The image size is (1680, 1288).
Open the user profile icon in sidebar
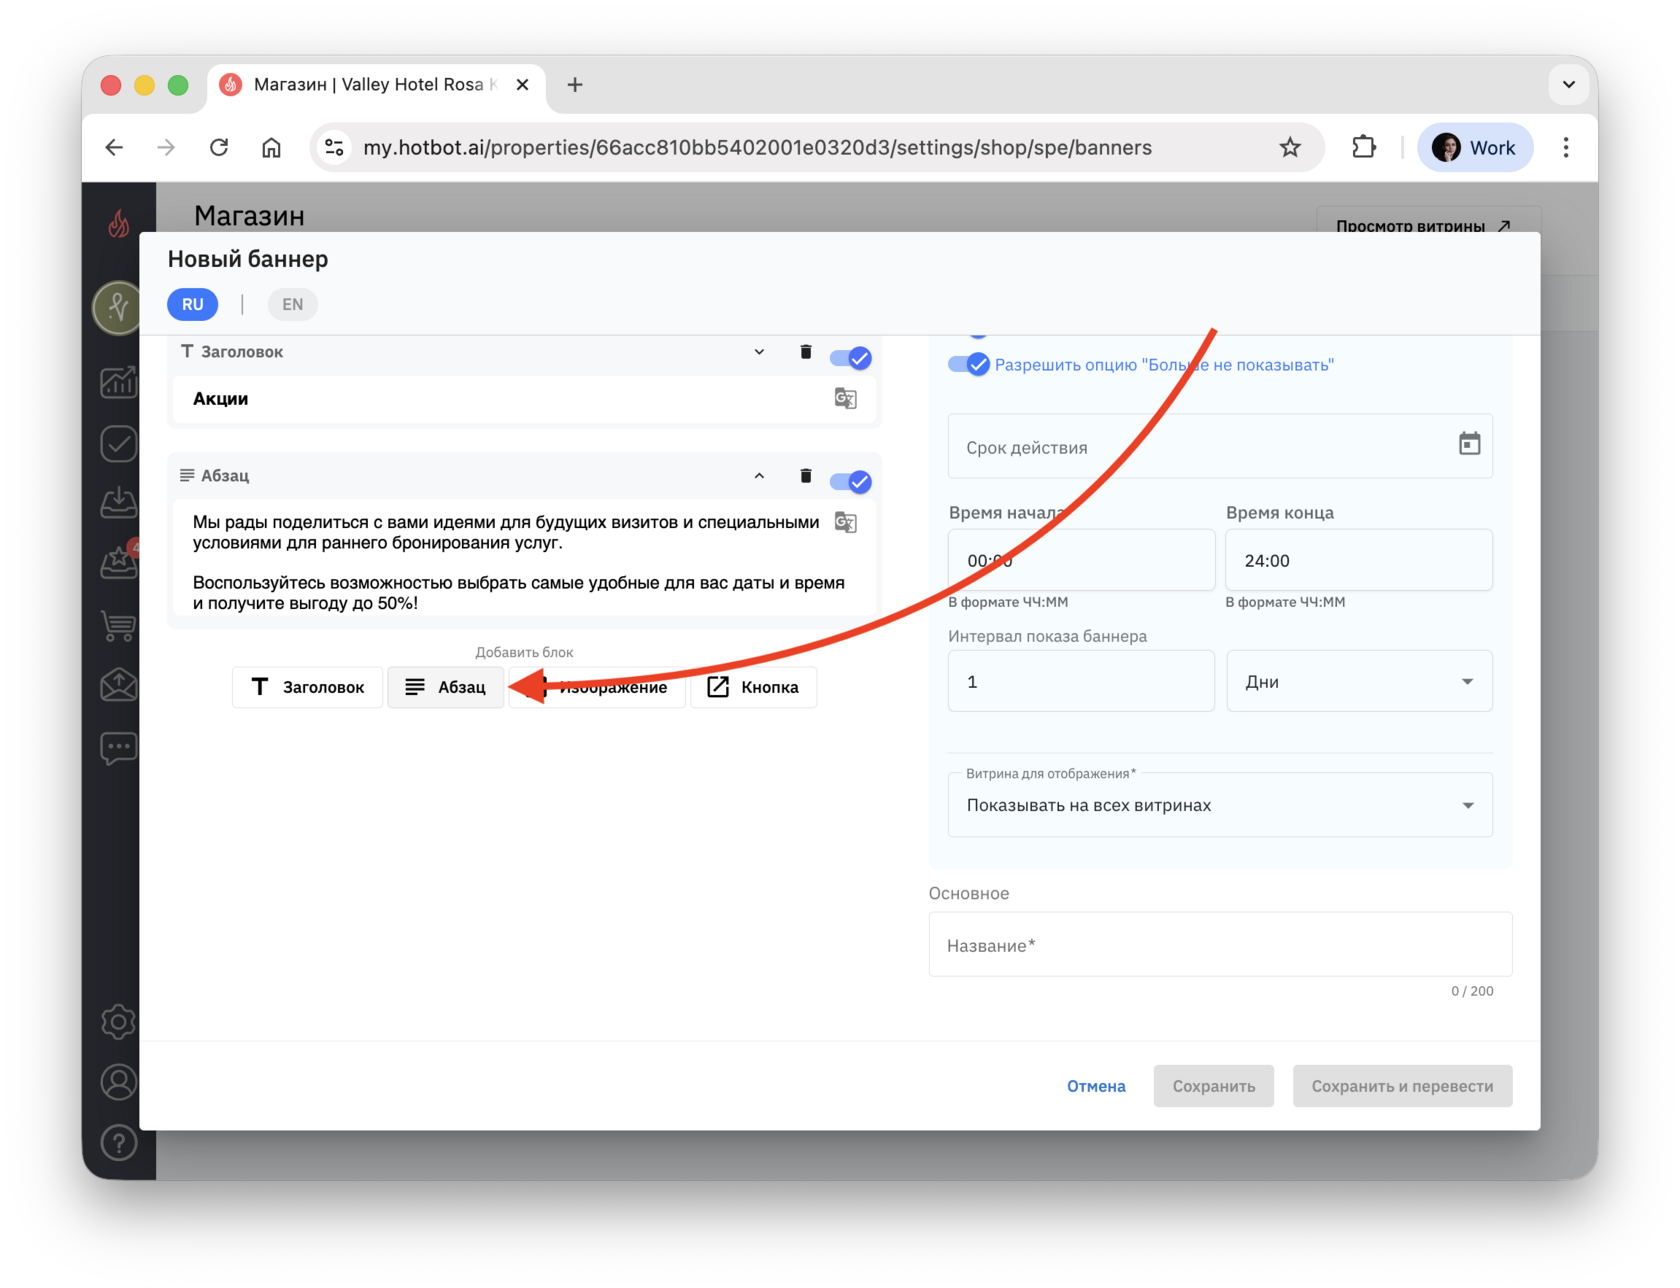[119, 1082]
